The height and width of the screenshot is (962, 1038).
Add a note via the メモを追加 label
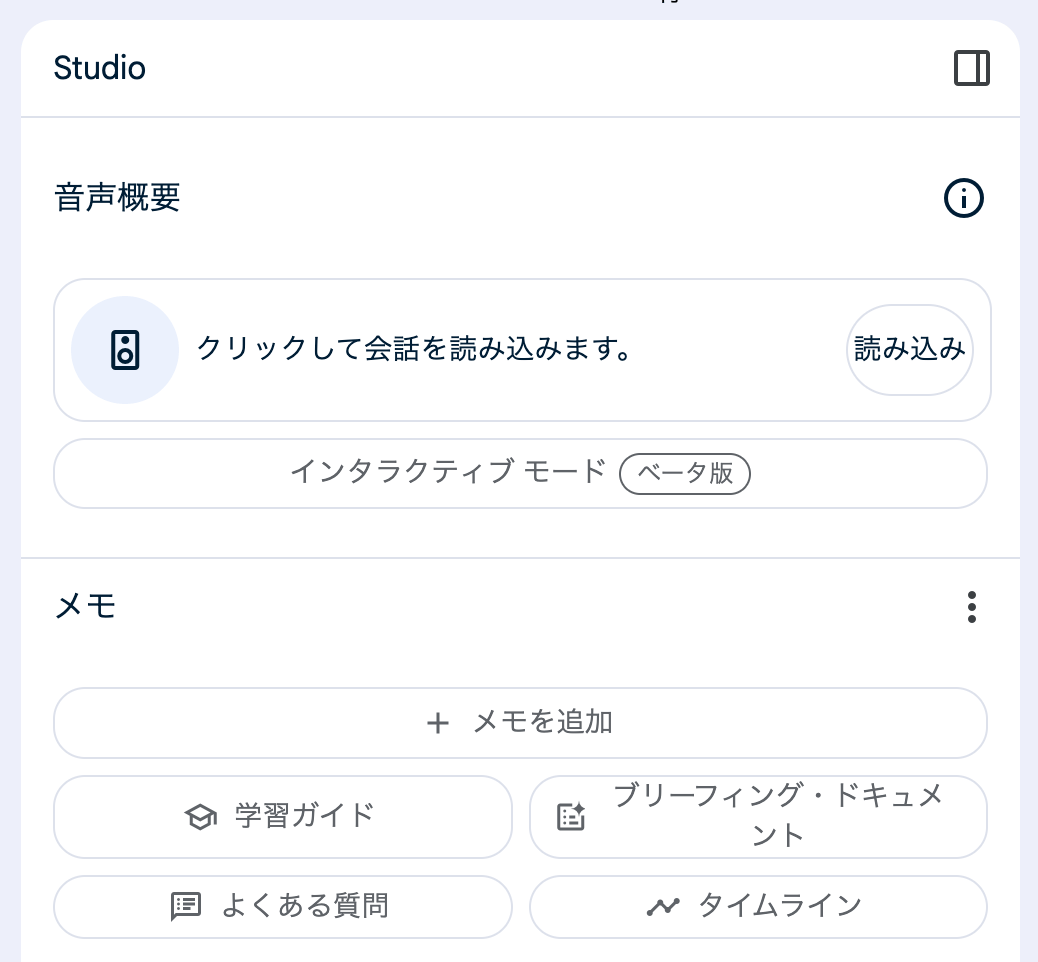(542, 722)
